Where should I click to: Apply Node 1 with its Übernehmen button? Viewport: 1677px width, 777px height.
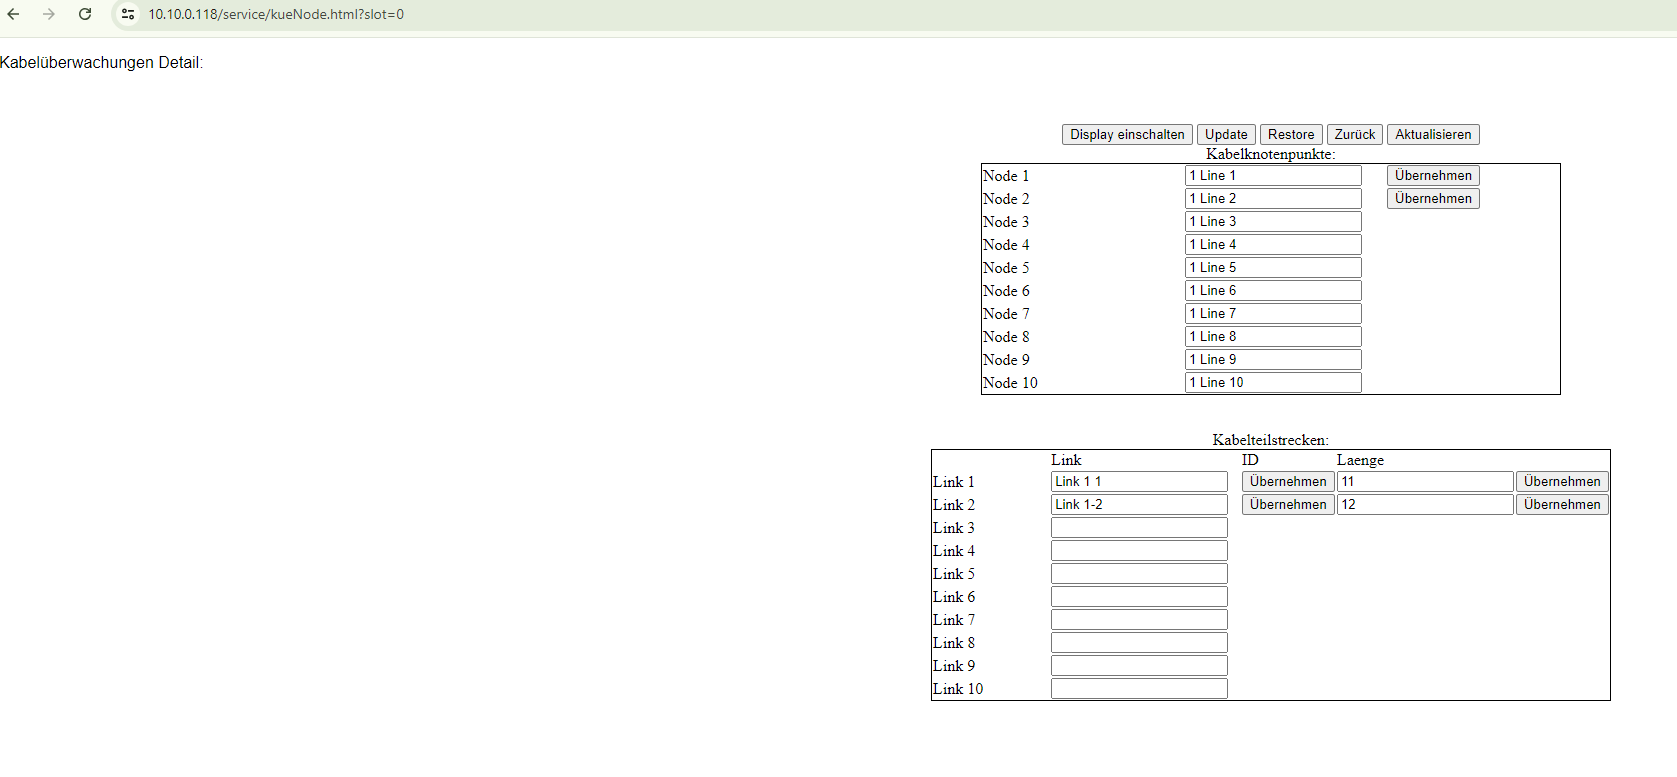(x=1432, y=175)
